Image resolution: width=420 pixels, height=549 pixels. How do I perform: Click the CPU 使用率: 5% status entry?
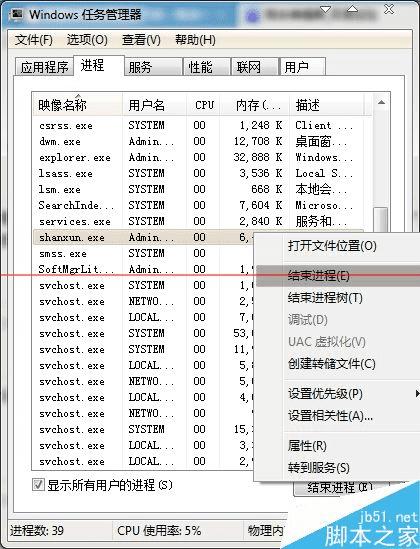[159, 530]
